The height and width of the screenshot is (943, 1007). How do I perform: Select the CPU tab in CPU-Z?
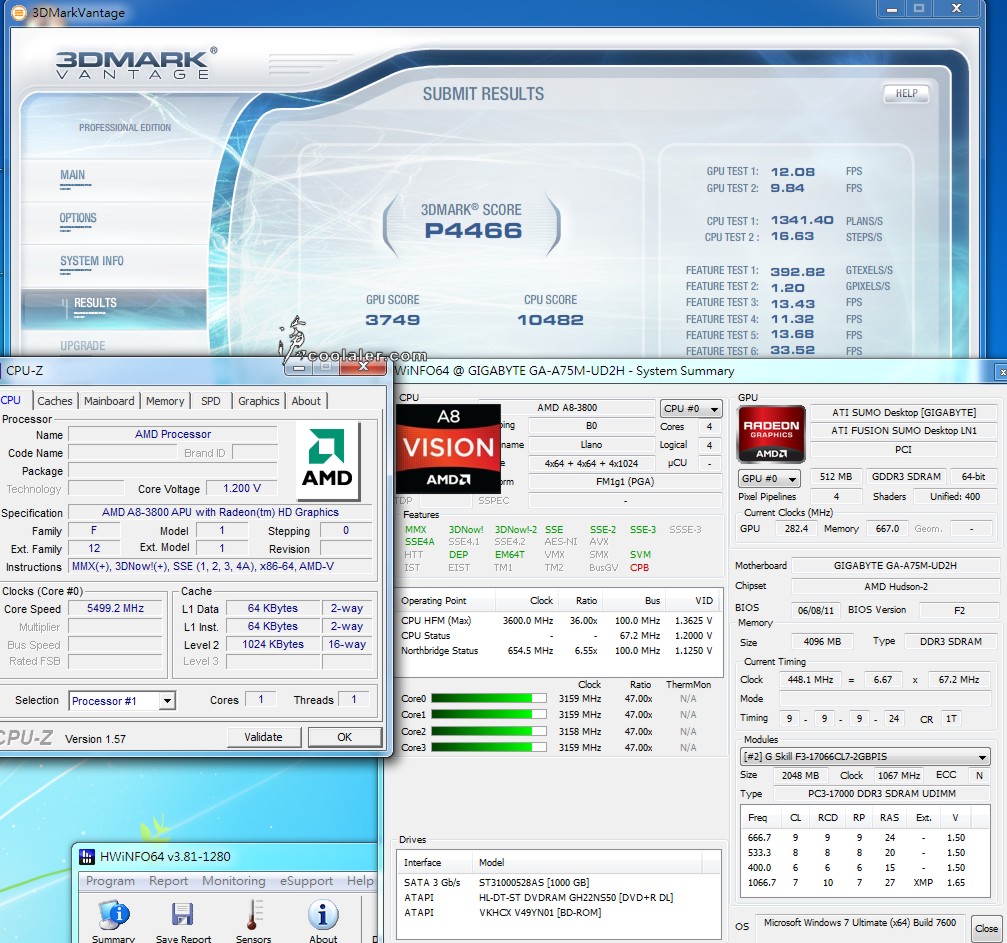pyautogui.click(x=11, y=400)
